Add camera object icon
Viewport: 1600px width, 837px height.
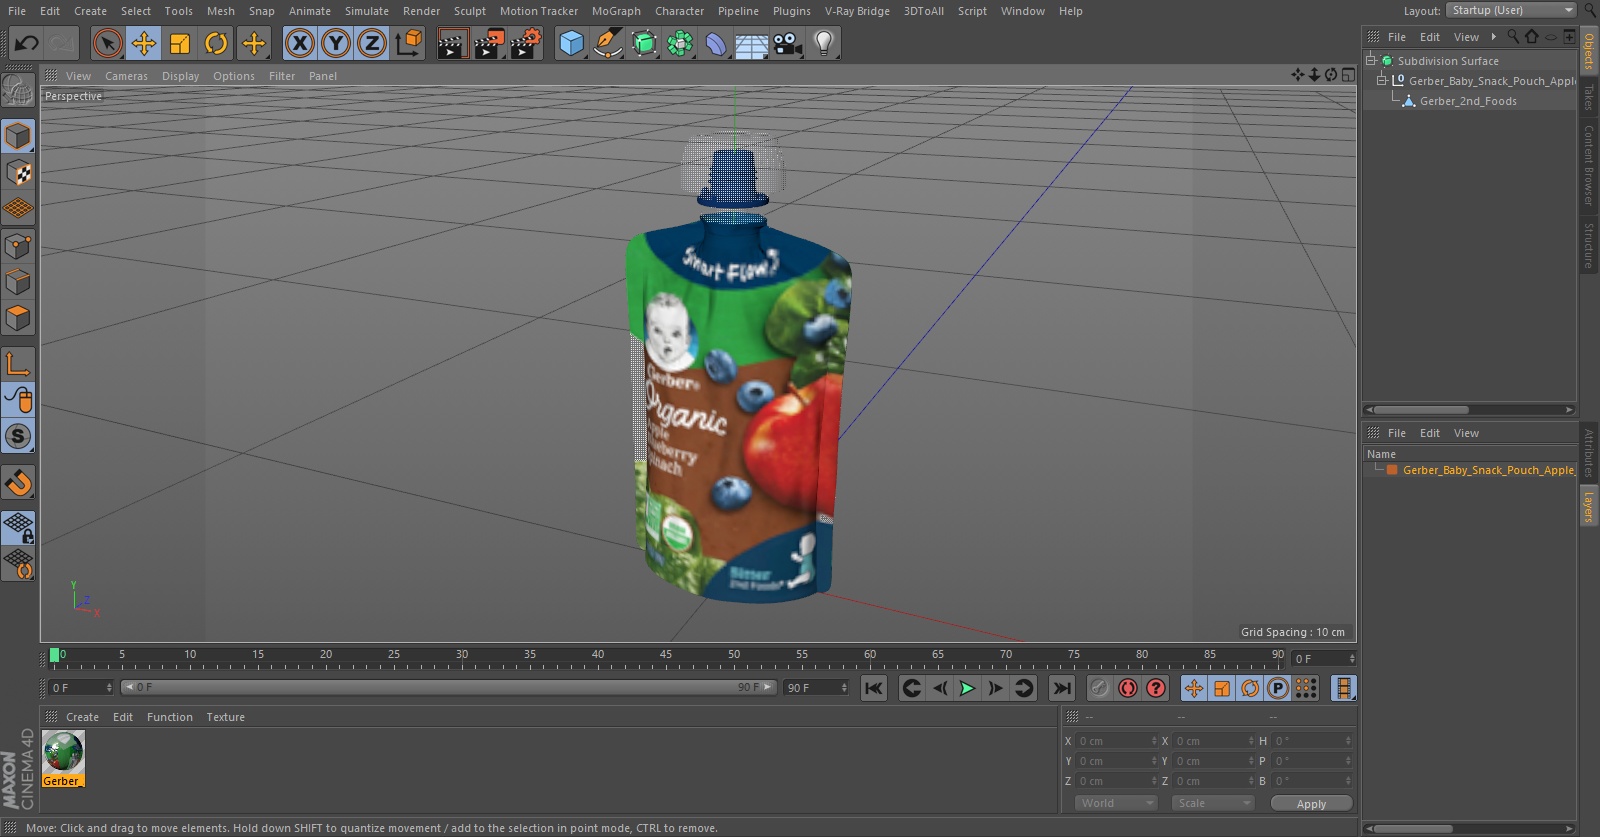click(x=788, y=43)
